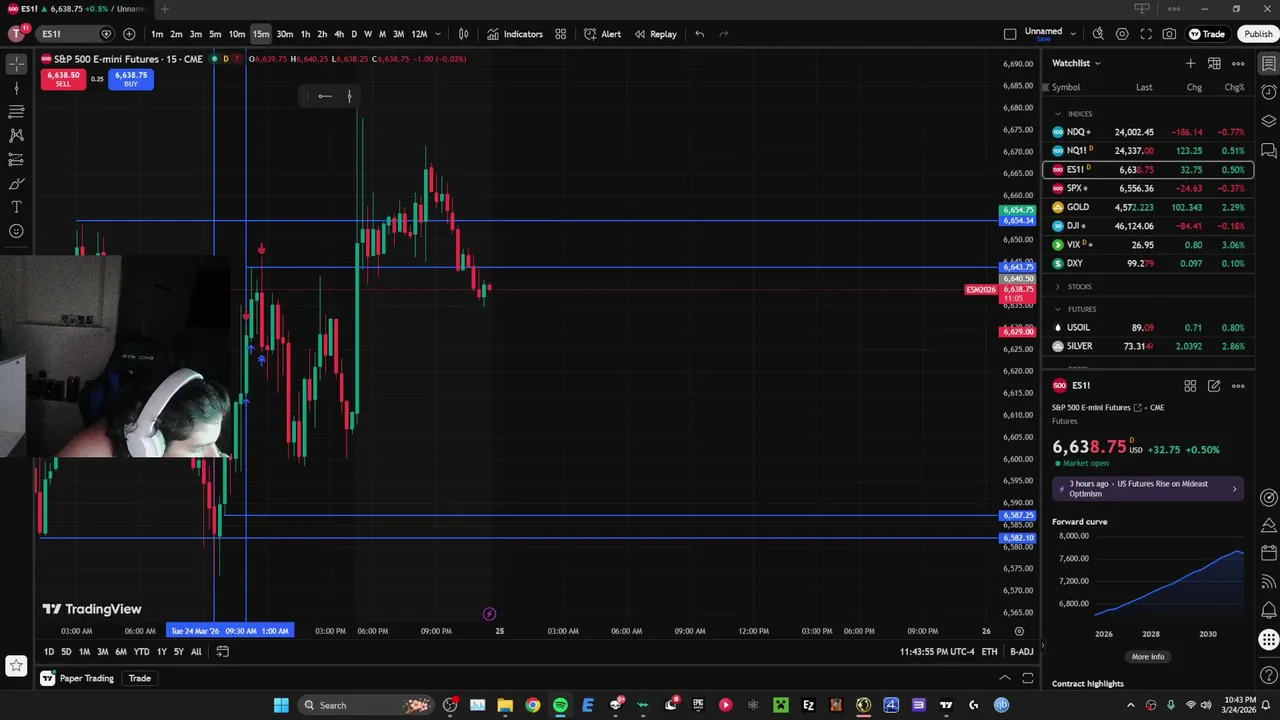Switch to the 5m timeframe
The width and height of the screenshot is (1280, 720).
(215, 34)
